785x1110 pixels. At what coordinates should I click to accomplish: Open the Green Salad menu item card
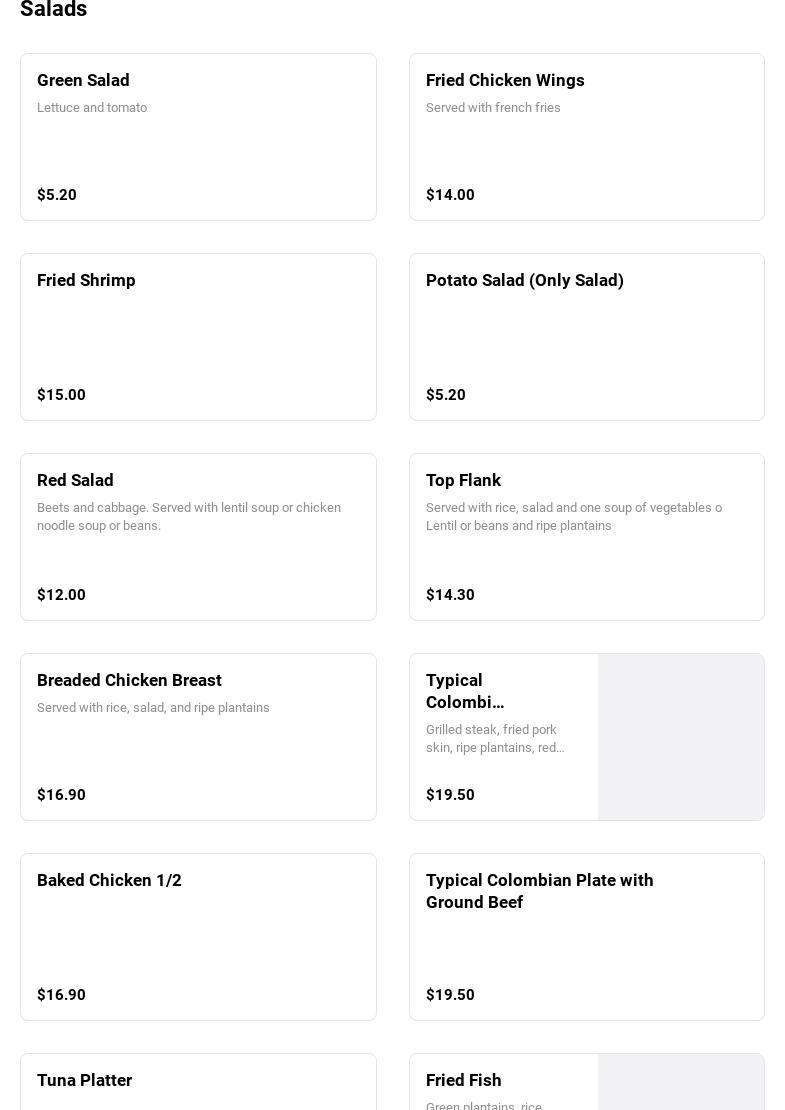[x=198, y=137]
